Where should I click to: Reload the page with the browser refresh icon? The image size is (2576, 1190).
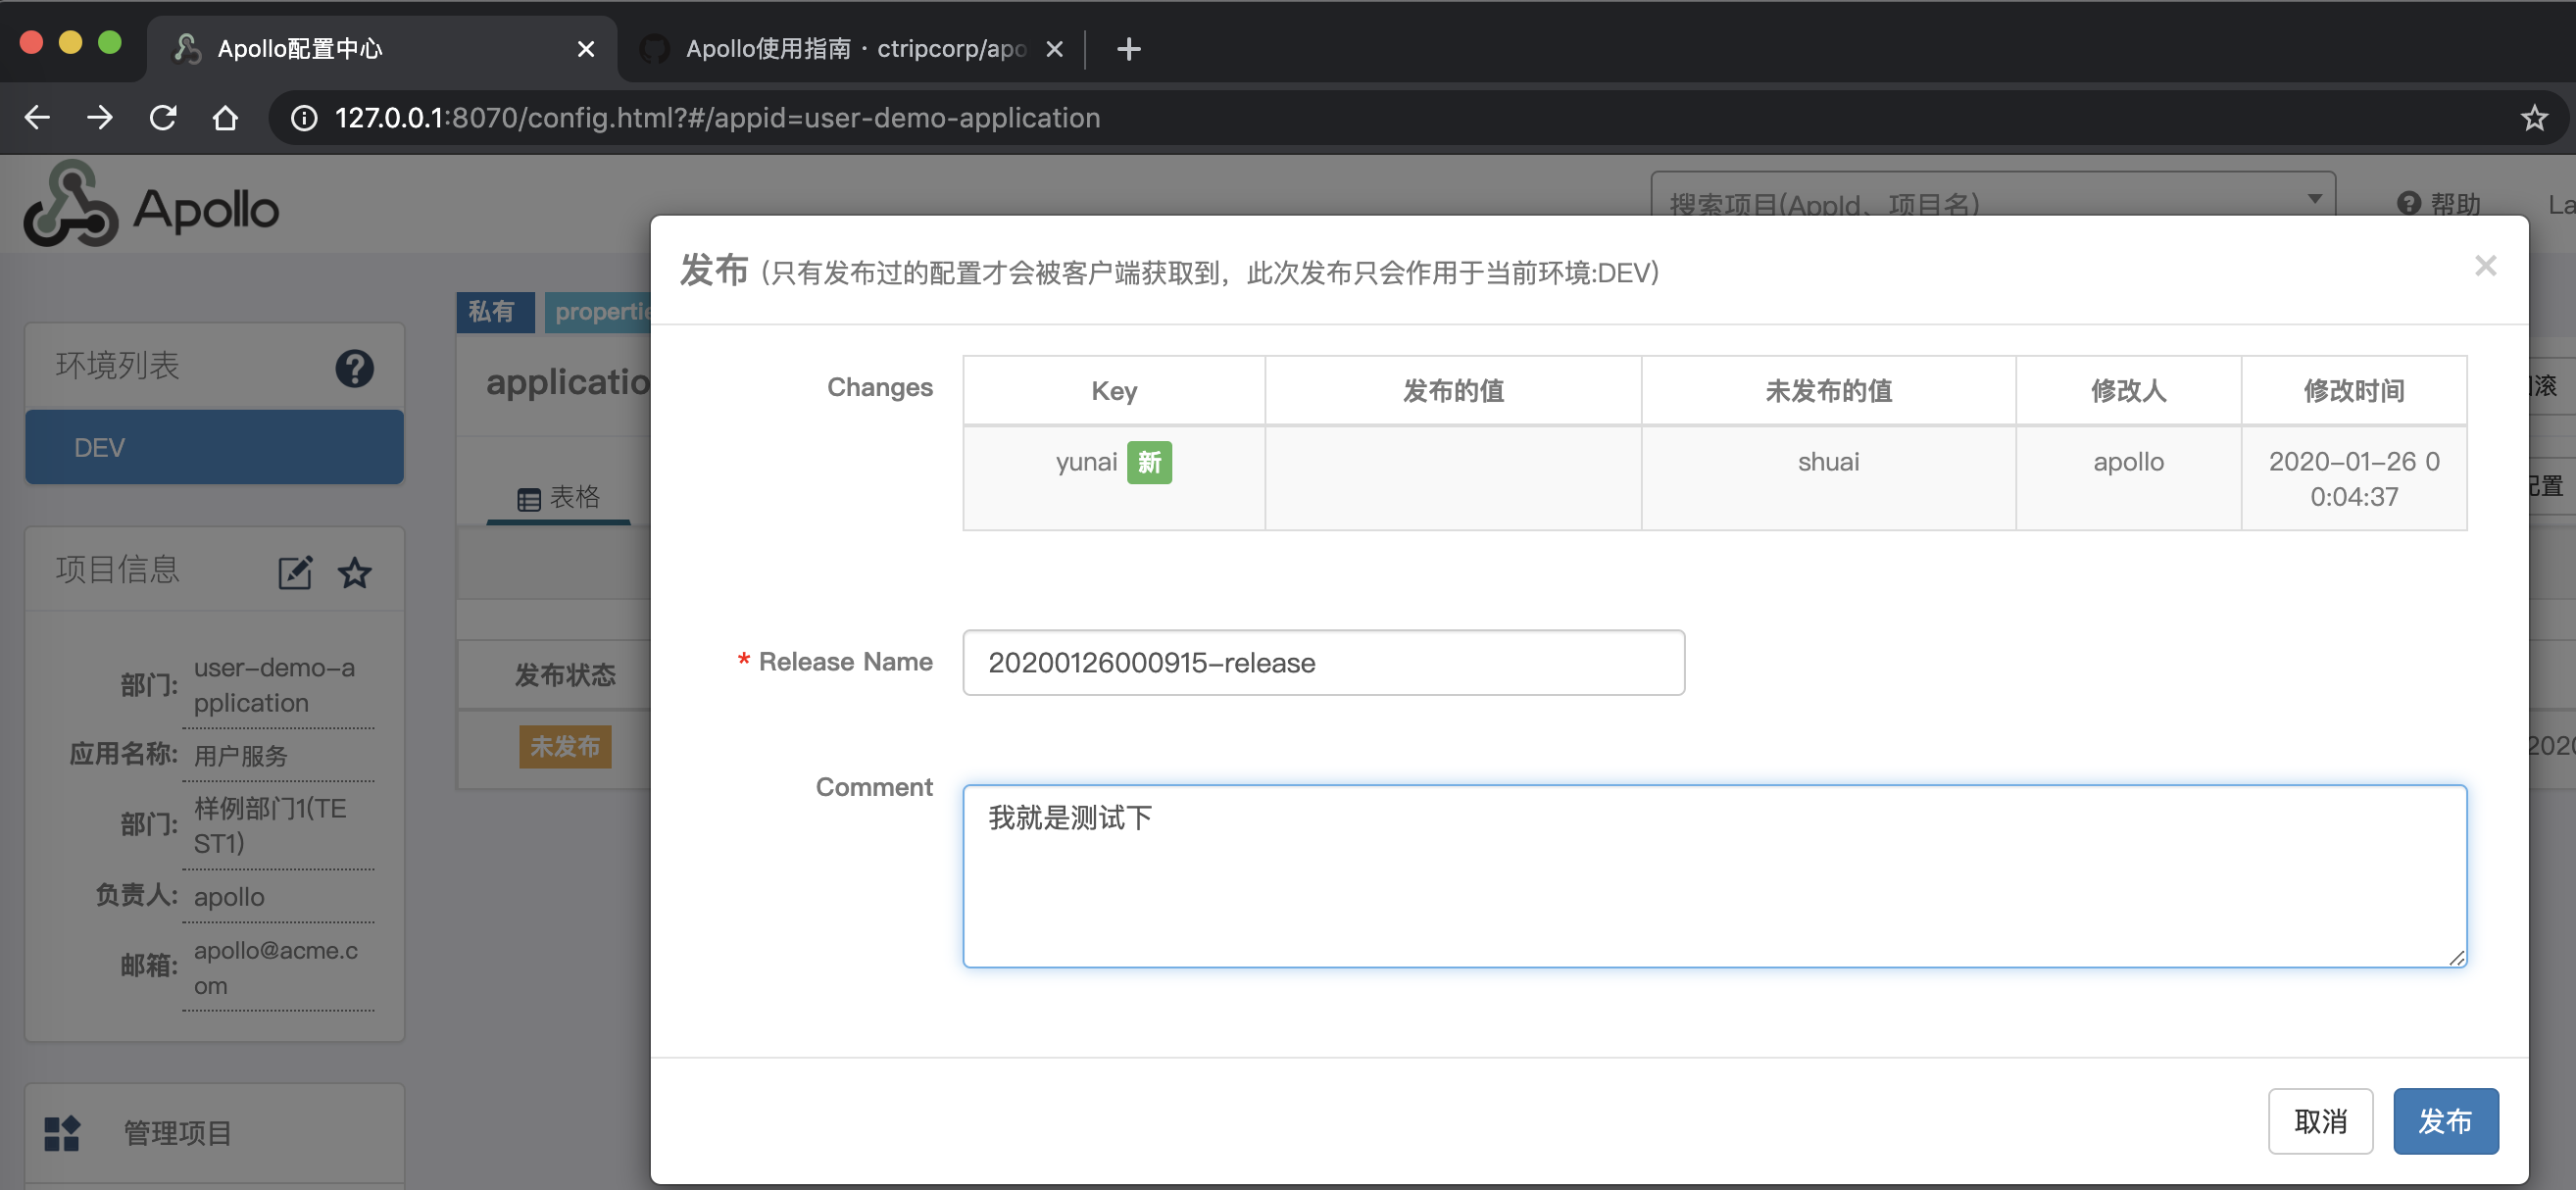pyautogui.click(x=163, y=117)
